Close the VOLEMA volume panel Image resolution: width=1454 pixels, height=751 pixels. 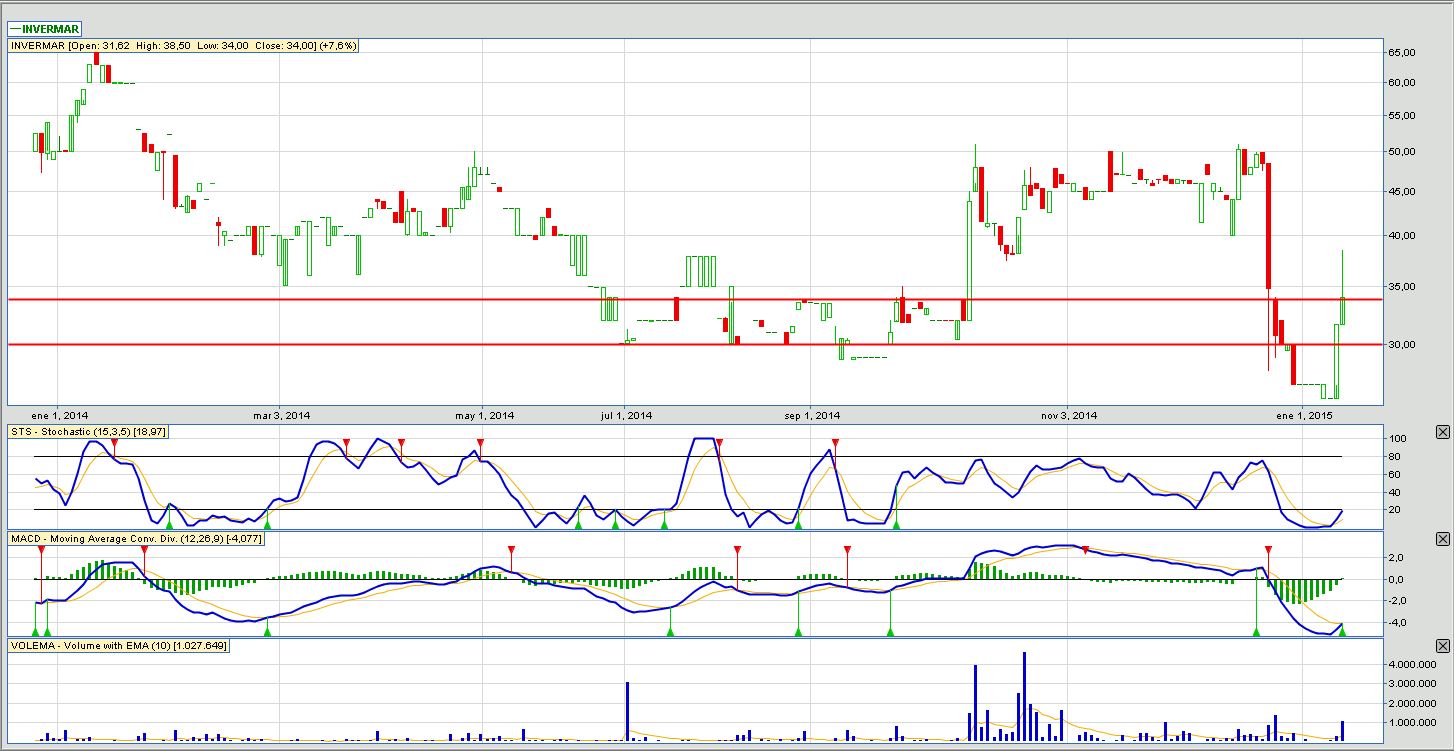coord(1442,646)
